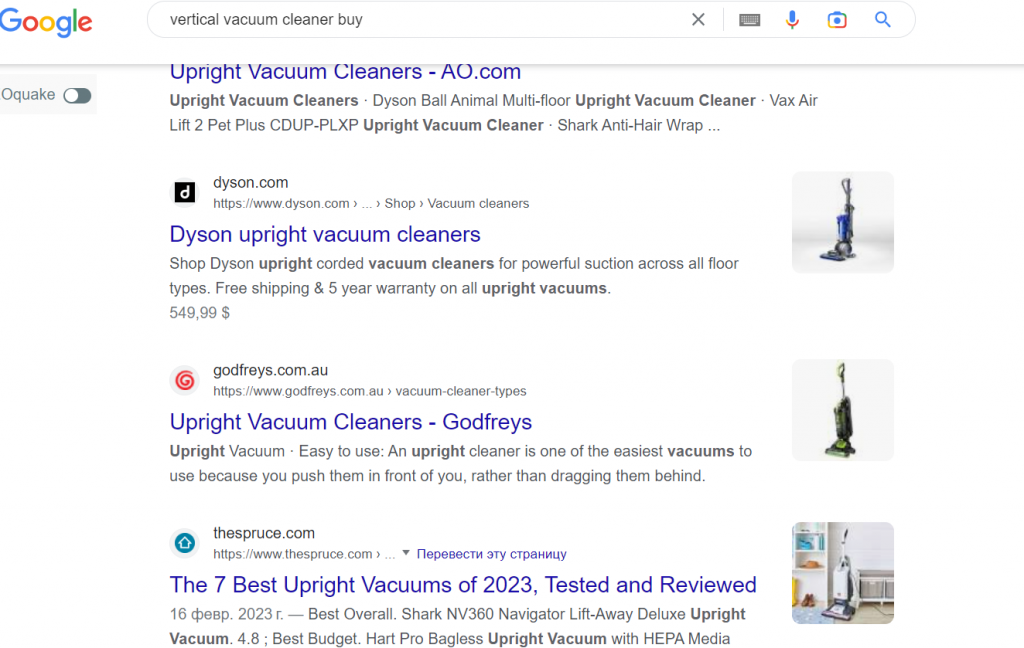Click the magnifier search button

882,20
